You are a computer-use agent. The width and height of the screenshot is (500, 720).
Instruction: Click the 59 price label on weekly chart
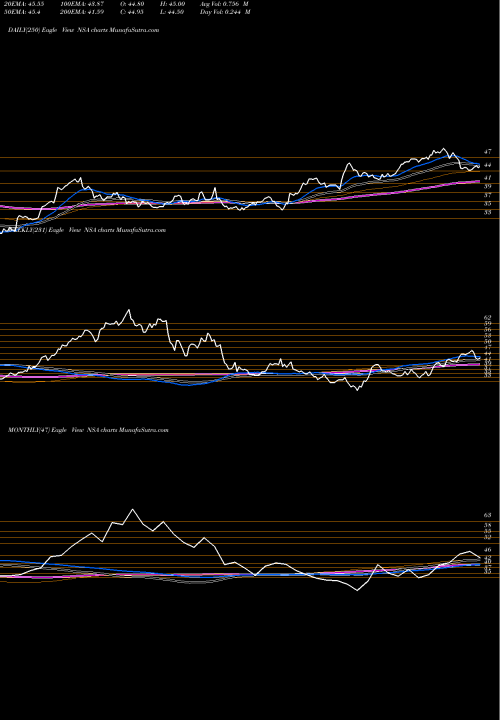pyautogui.click(x=488, y=323)
